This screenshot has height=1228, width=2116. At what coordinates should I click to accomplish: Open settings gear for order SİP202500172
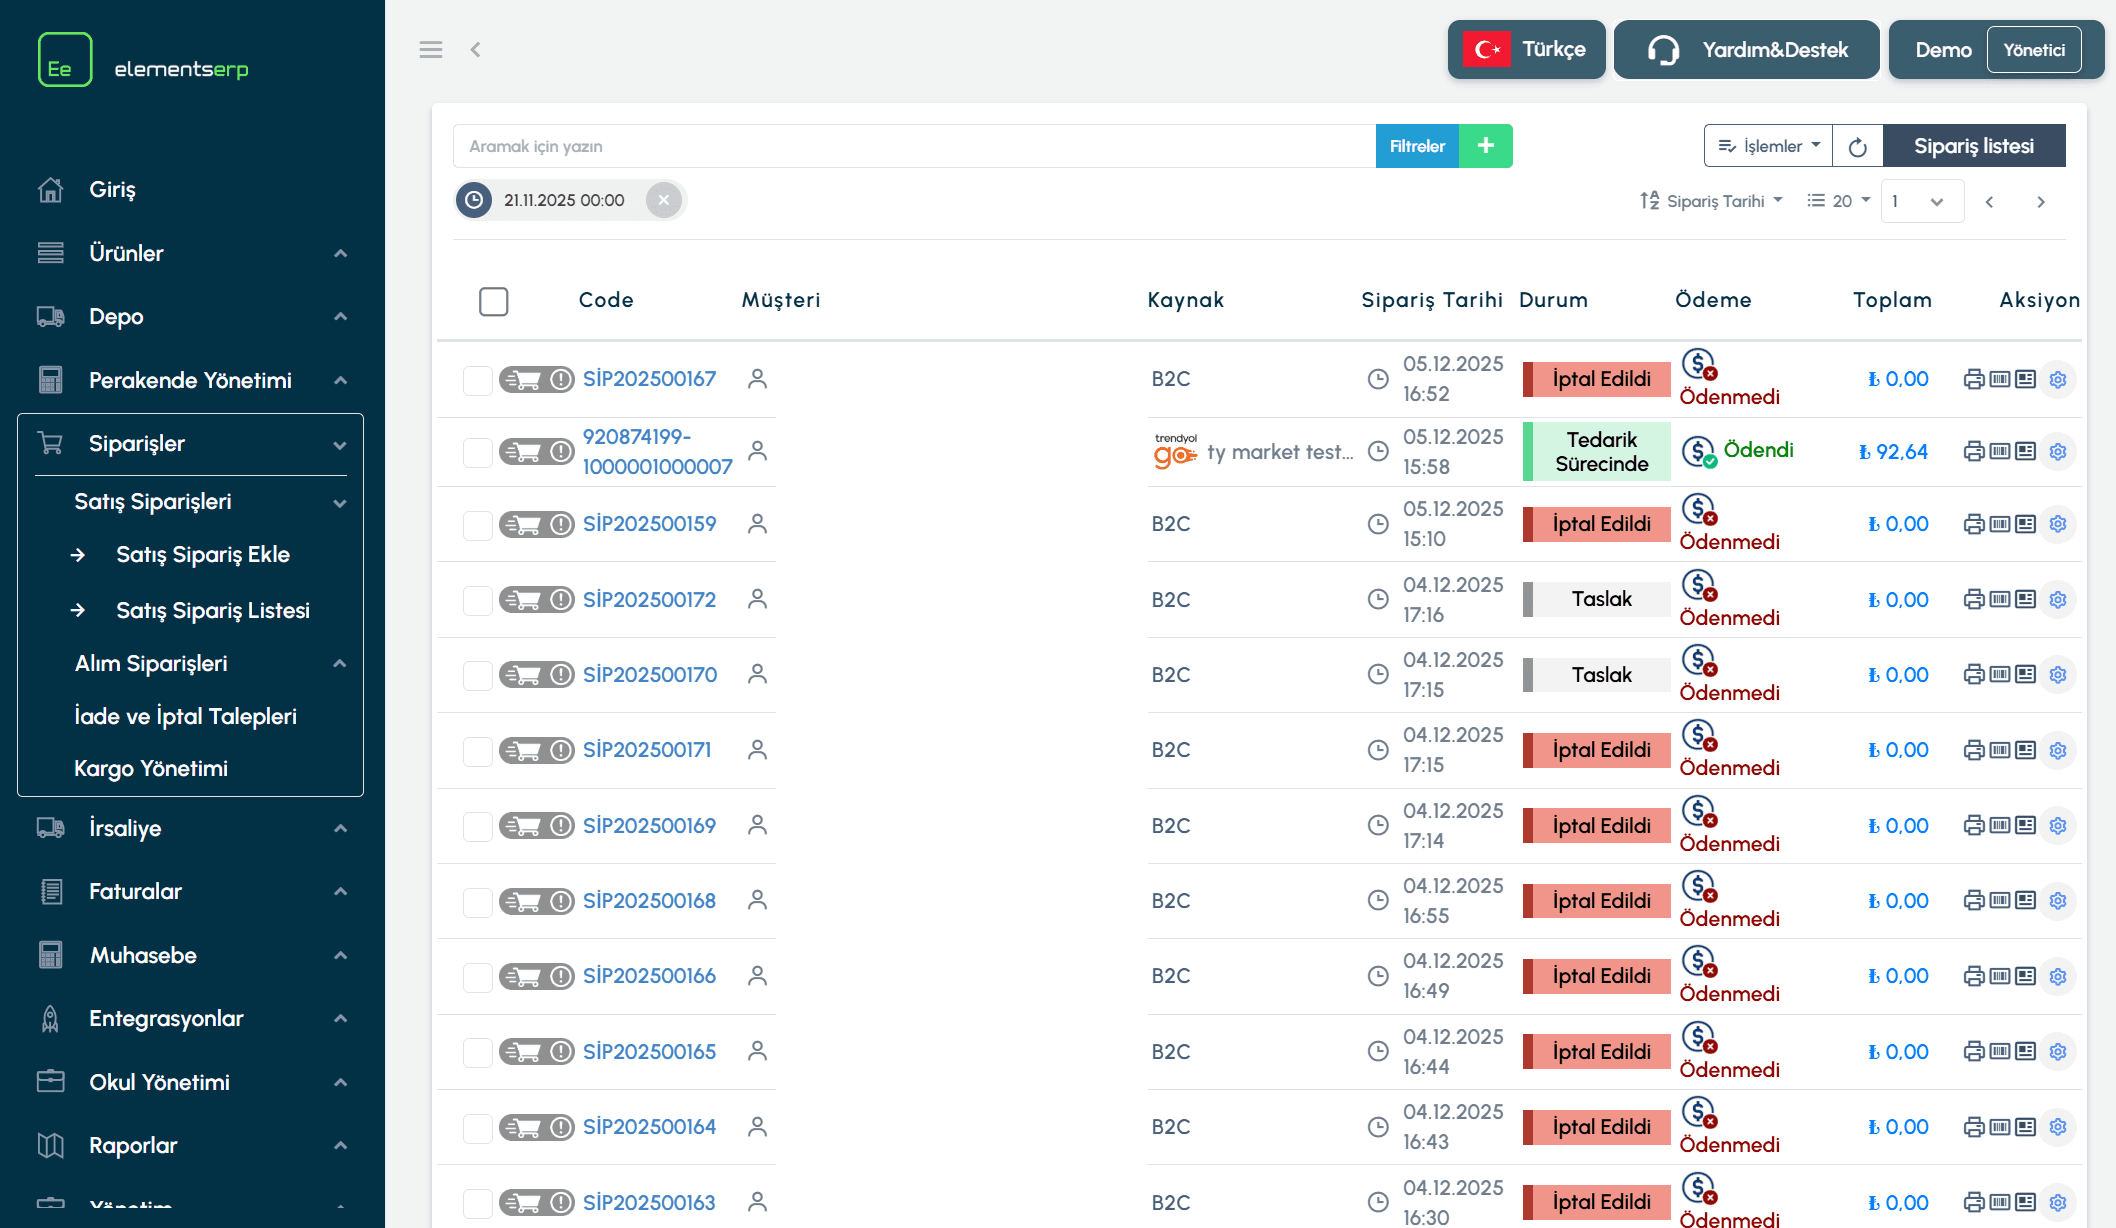(2057, 600)
